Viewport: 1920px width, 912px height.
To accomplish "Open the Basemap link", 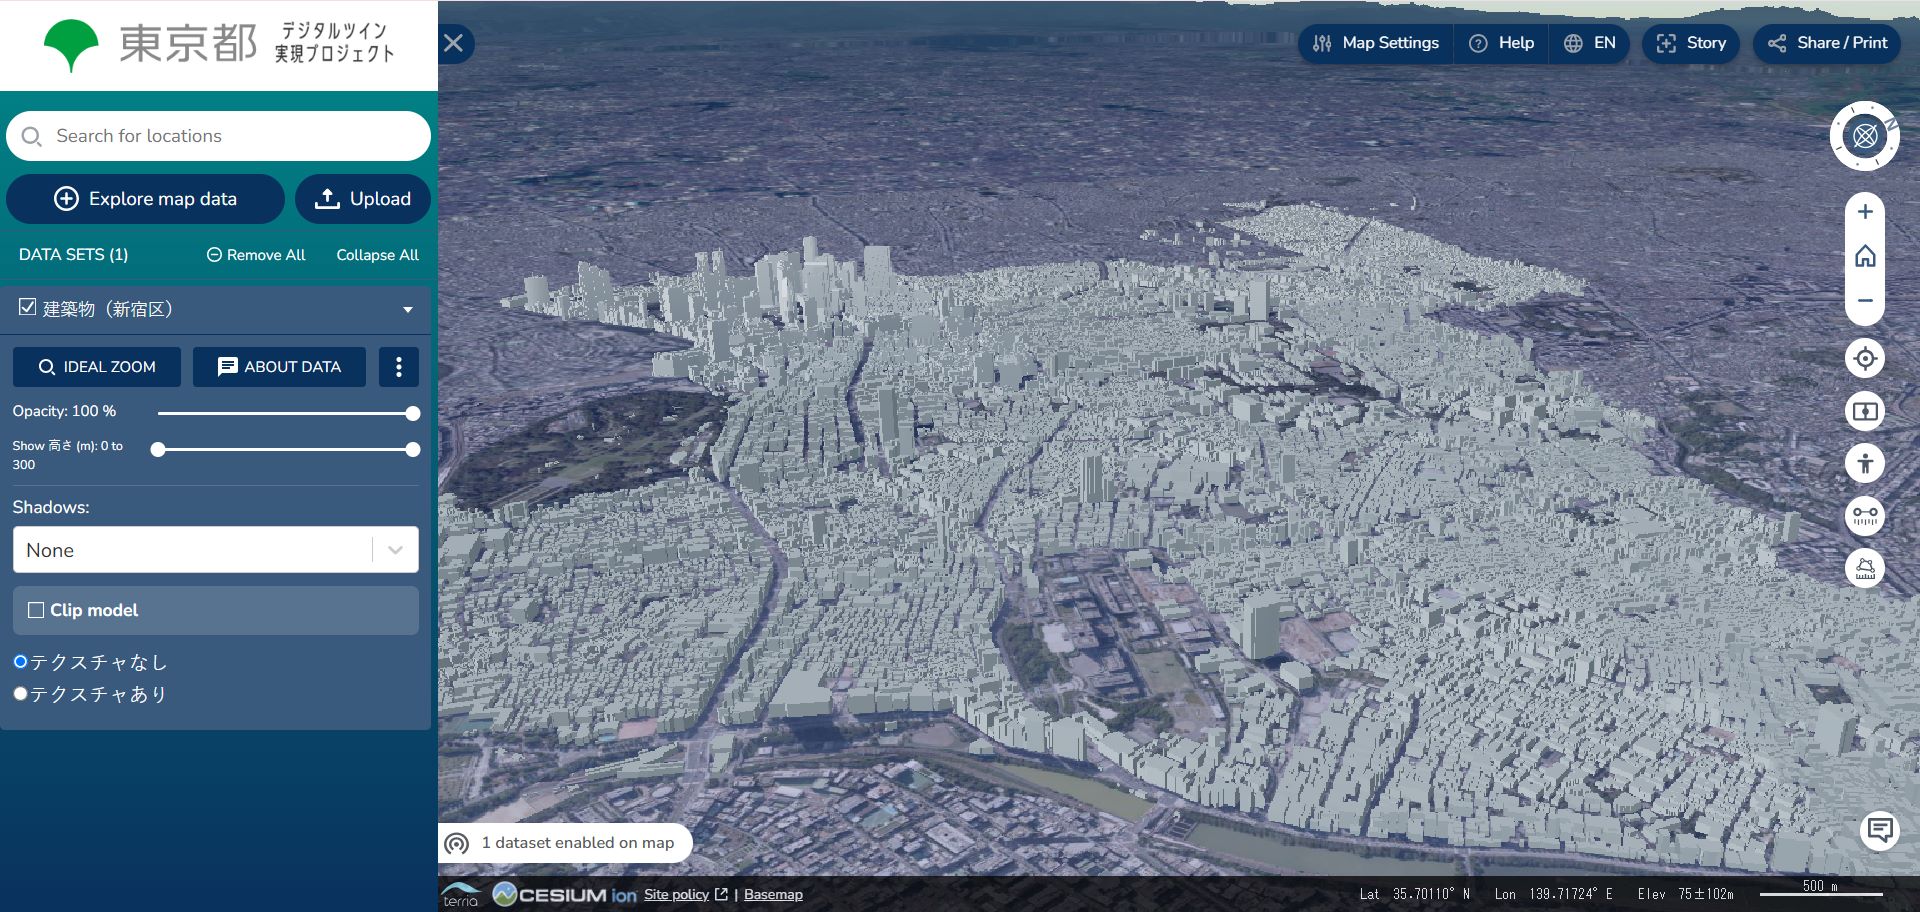I will (x=773, y=894).
